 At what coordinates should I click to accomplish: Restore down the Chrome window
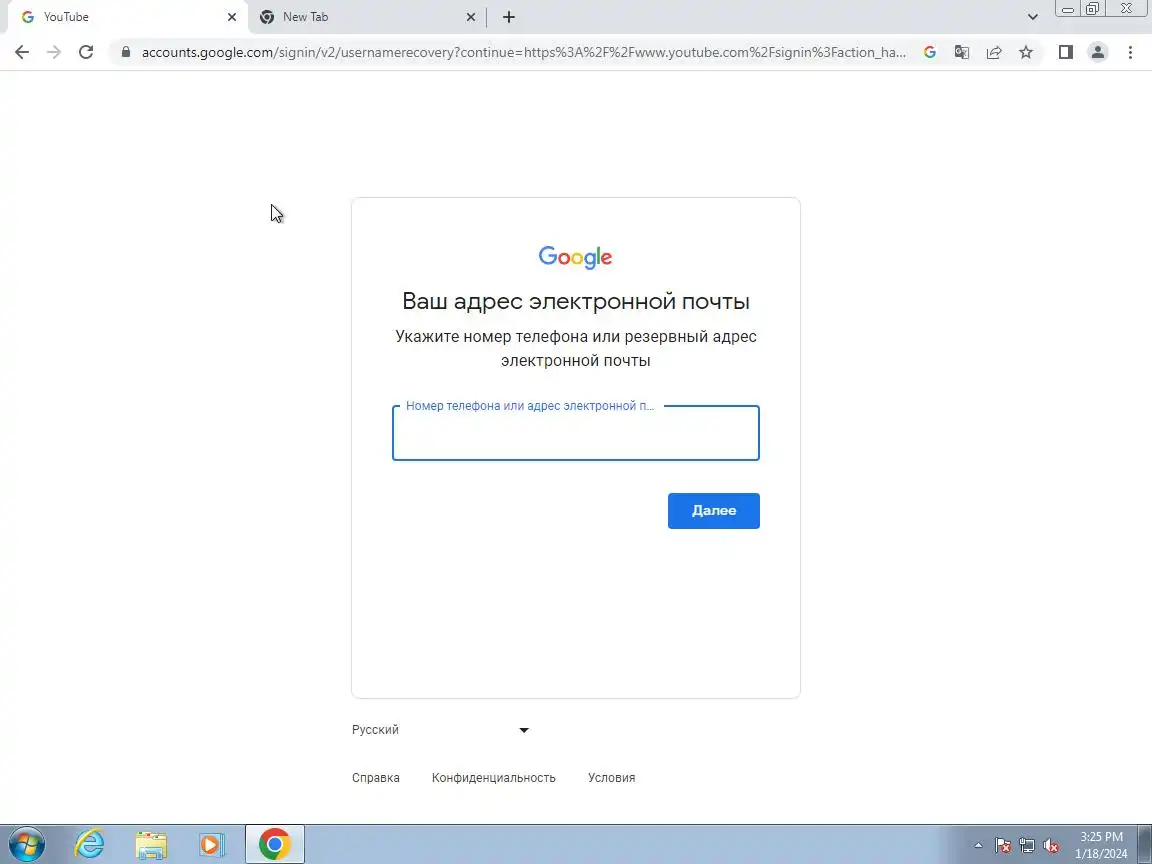pos(1092,9)
